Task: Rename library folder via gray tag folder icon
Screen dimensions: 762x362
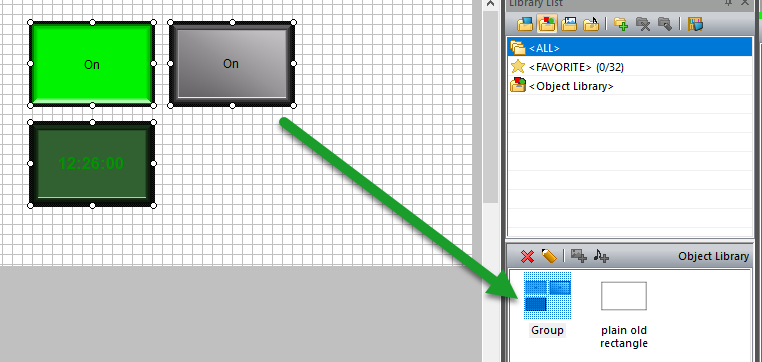Action: [664, 23]
